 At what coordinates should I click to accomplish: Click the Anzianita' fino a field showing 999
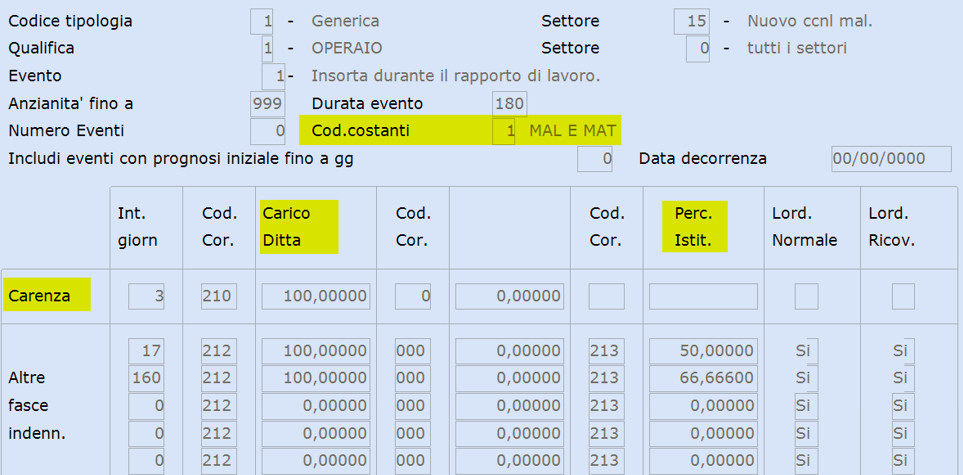coord(268,104)
